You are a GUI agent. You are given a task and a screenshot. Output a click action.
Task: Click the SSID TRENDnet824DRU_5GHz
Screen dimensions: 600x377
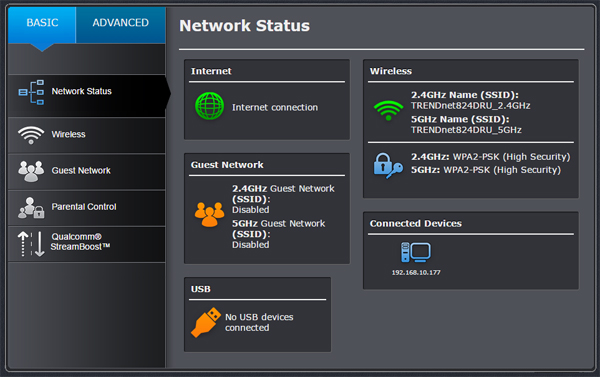(466, 130)
